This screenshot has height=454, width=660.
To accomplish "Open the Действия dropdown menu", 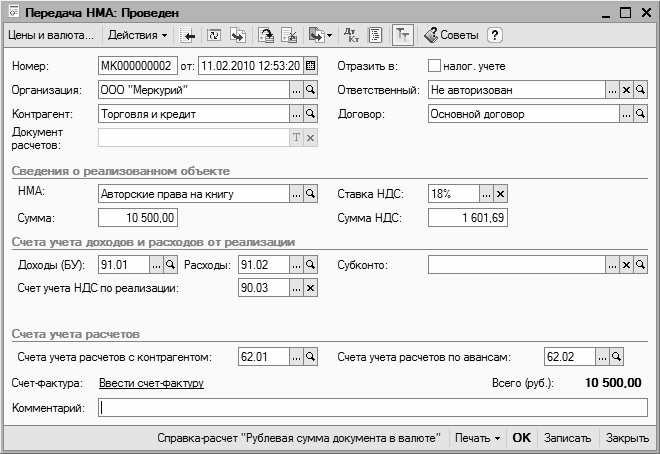I will 138,35.
